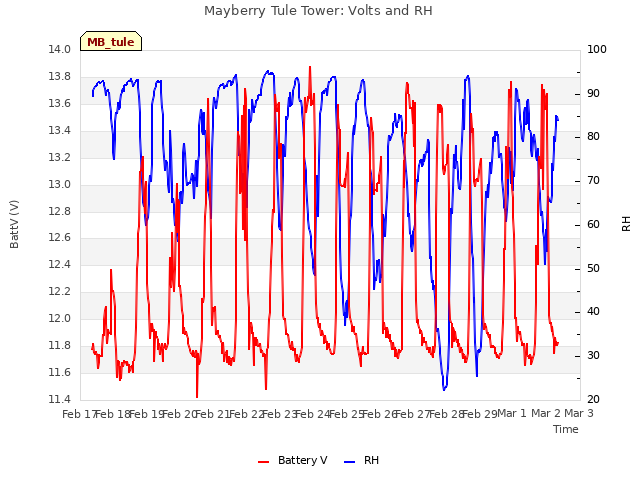Click the Feb 28 date label

(446, 414)
